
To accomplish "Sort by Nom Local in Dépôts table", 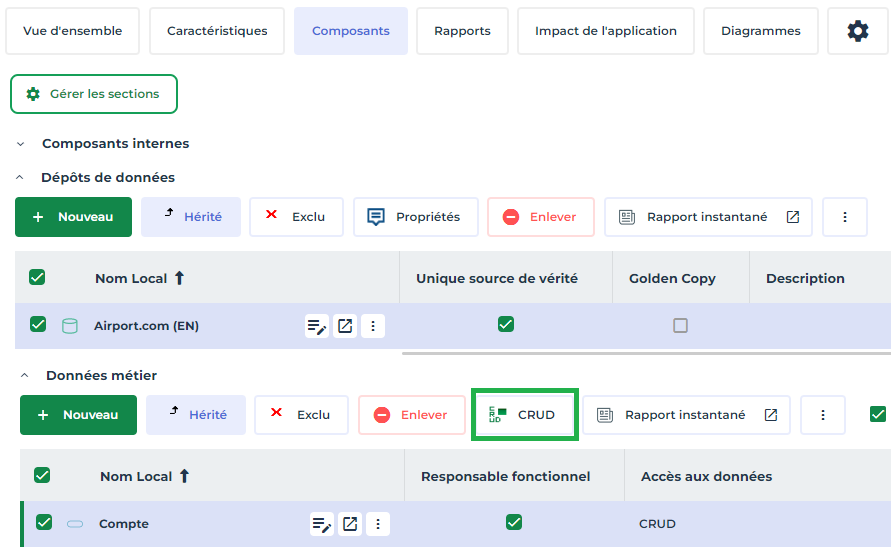I will pyautogui.click(x=139, y=278).
